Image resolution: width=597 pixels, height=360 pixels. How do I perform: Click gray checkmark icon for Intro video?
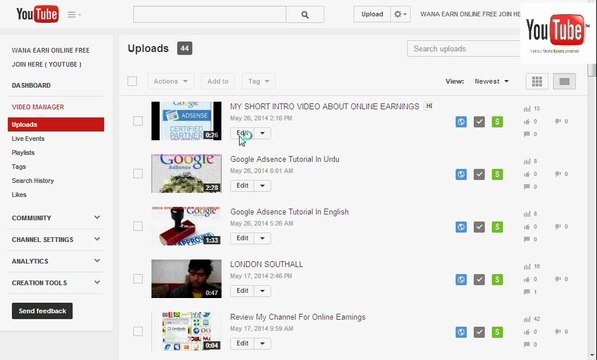[479, 122]
